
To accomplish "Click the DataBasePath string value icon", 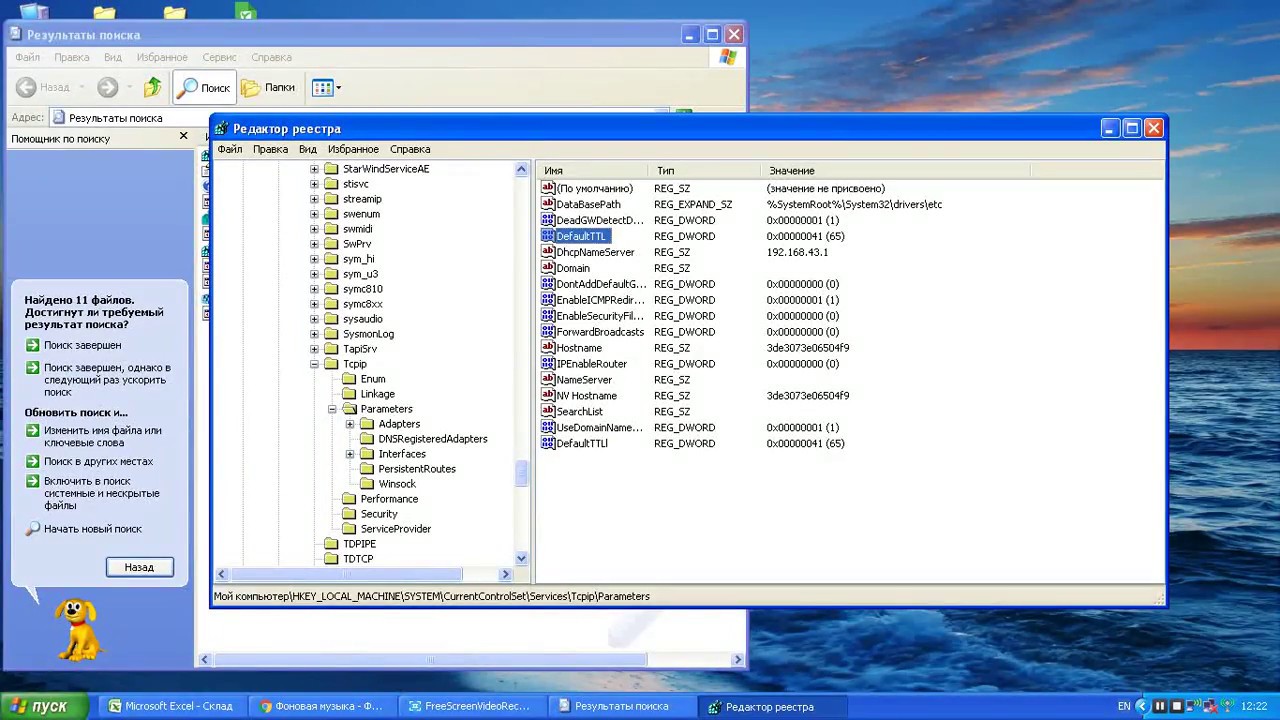I will click(548, 204).
